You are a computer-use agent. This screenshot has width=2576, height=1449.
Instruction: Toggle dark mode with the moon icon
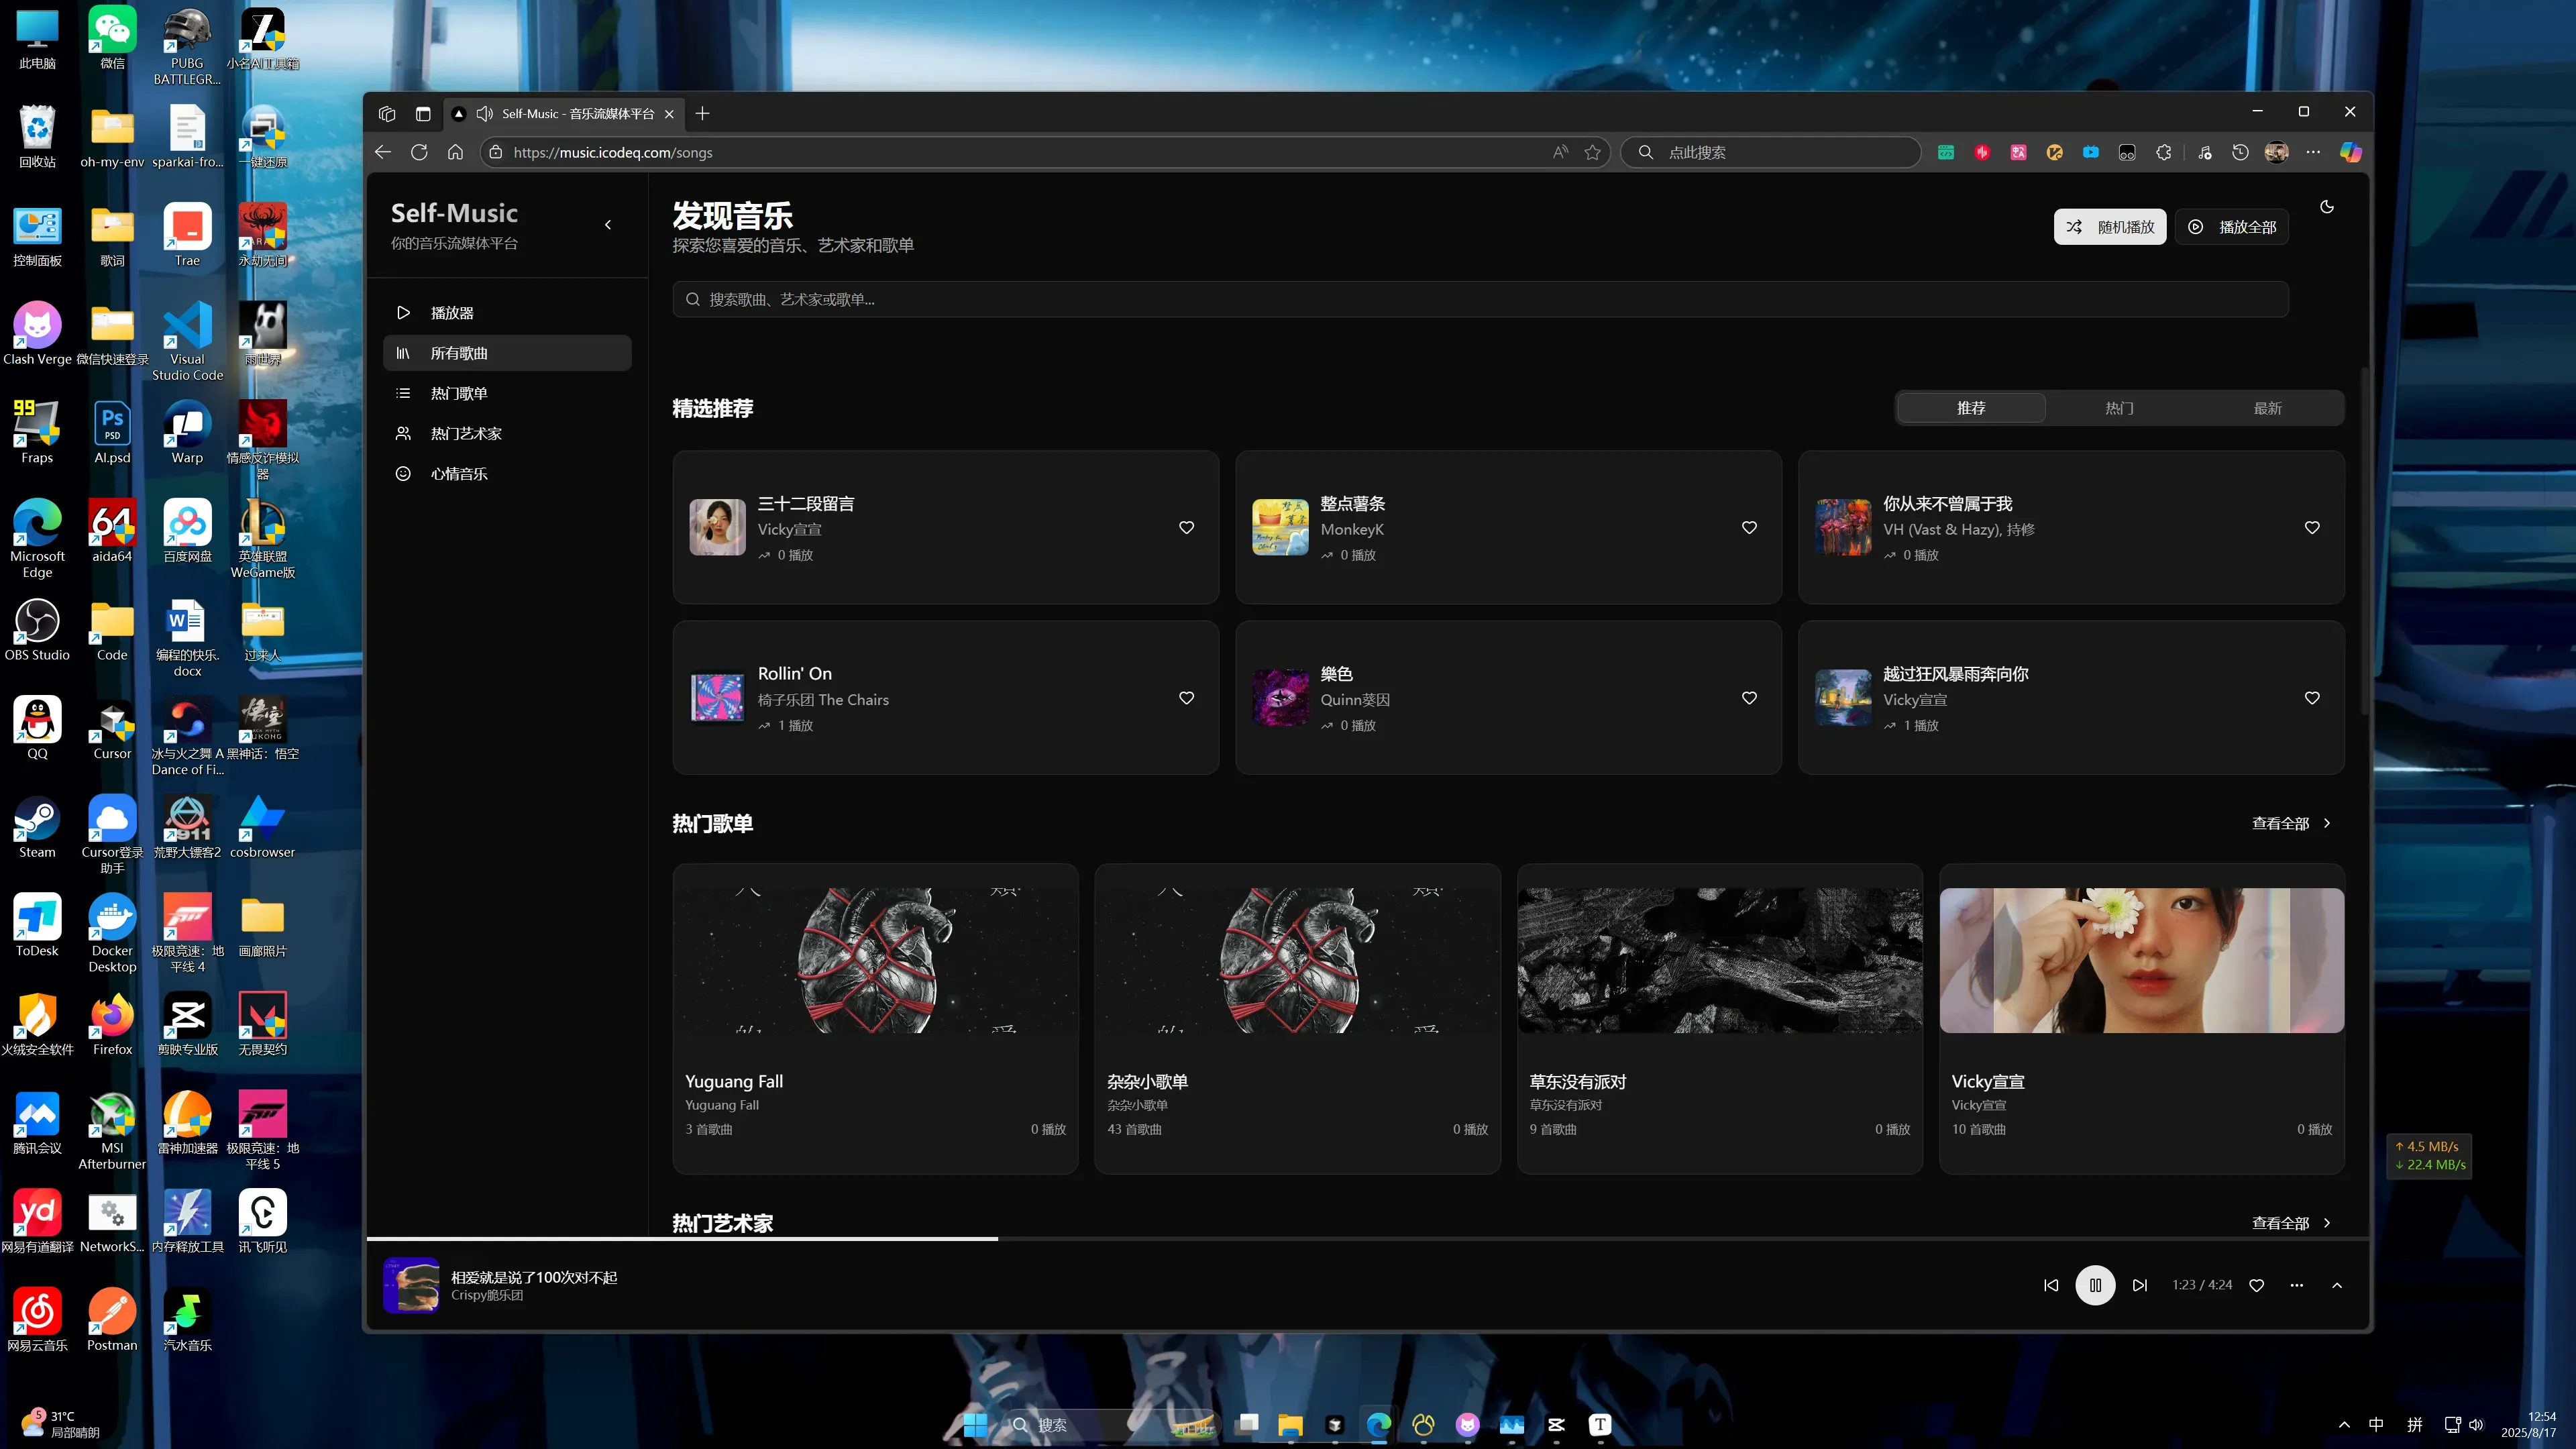click(2327, 207)
